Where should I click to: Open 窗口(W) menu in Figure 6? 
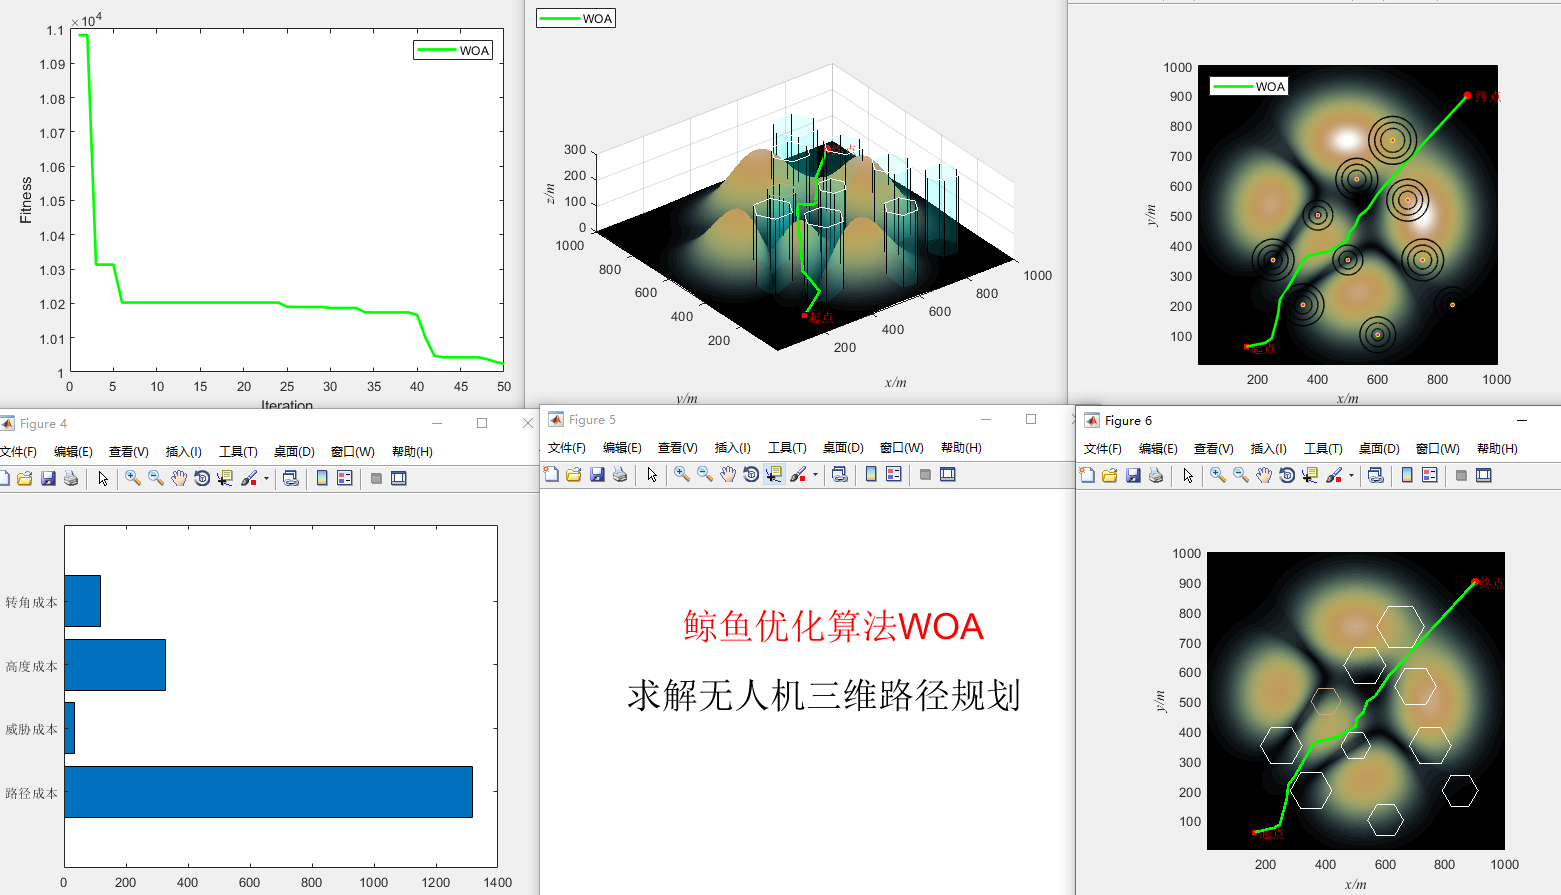[1437, 449]
